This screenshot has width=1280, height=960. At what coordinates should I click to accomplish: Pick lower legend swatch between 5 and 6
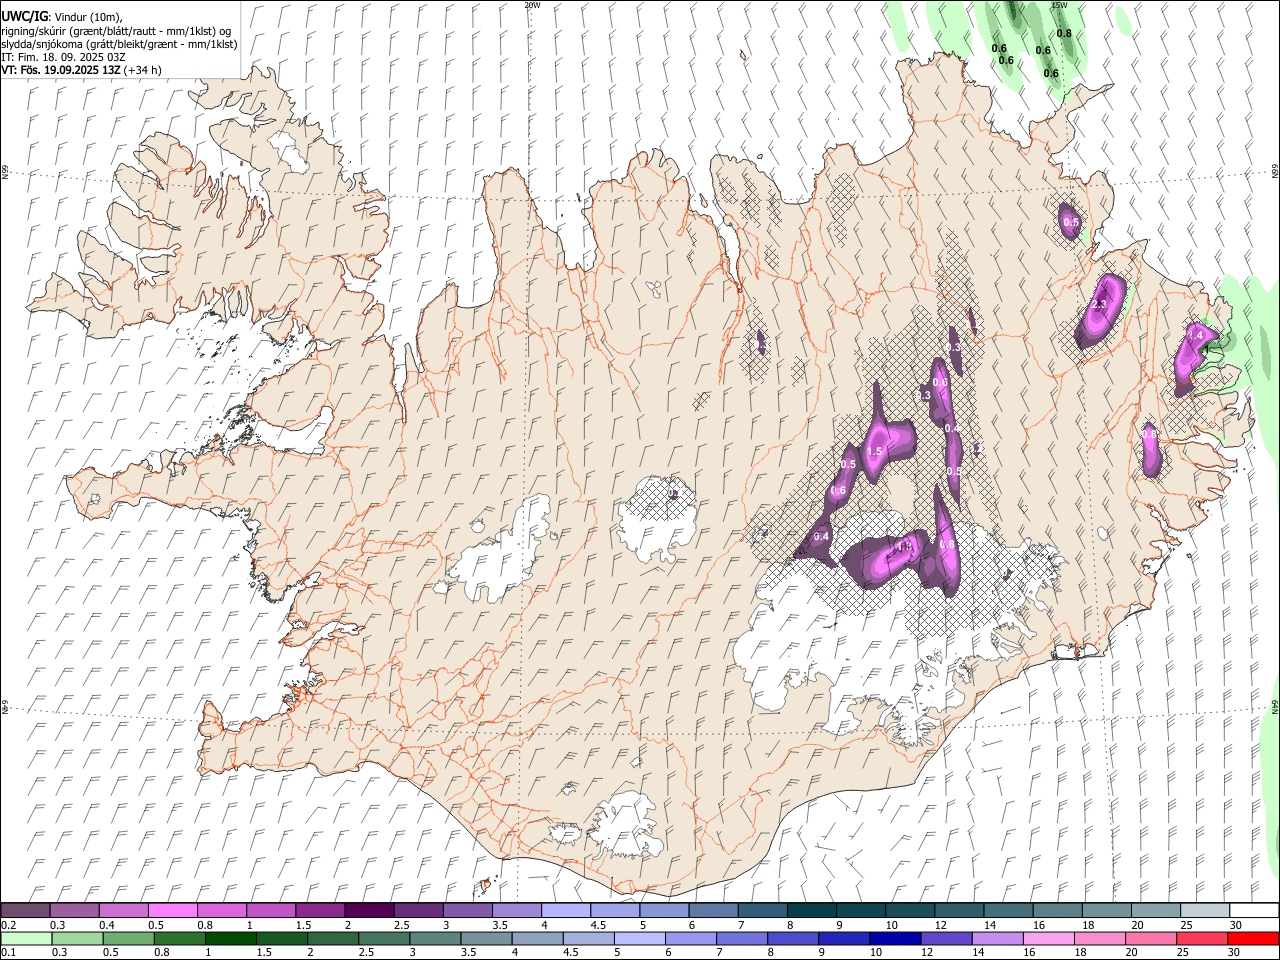click(640, 938)
